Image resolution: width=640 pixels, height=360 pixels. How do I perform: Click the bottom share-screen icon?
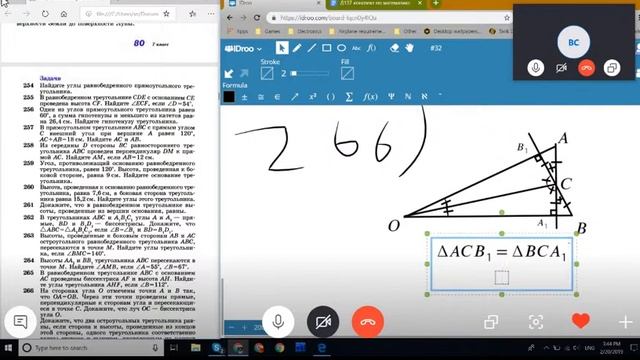[491, 322]
